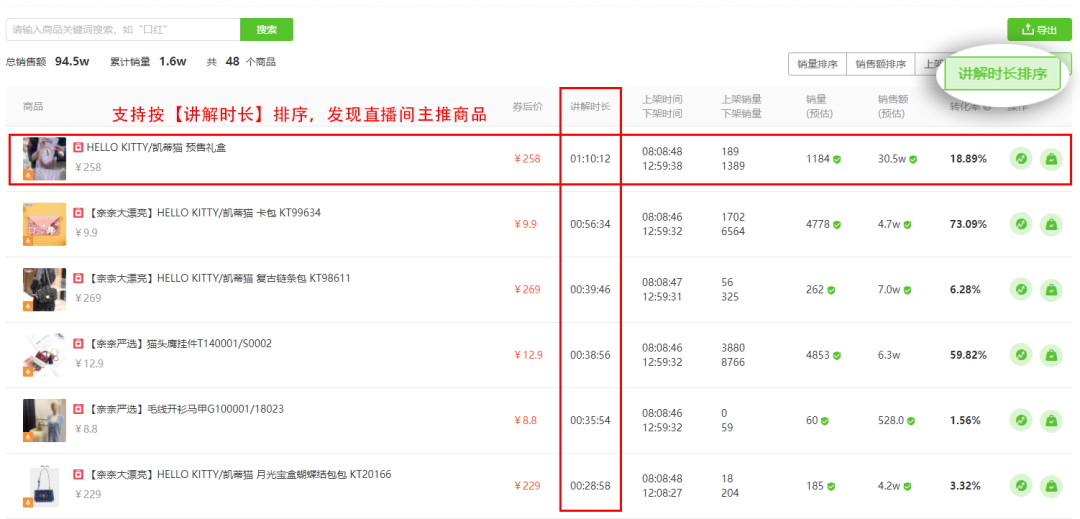This screenshot has width=1080, height=519.
Task: Click shopping bag icon for 预售礼盒 row
Action: pyautogui.click(x=1051, y=158)
